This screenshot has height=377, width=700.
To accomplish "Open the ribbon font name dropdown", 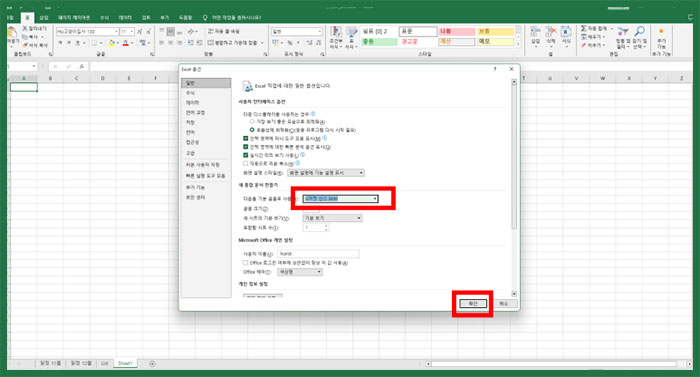I will pos(116,31).
